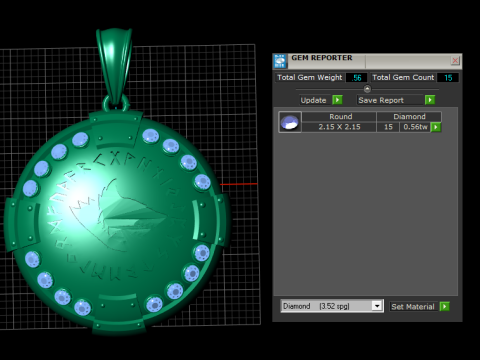Click the green arrow next to Update

pyautogui.click(x=337, y=100)
